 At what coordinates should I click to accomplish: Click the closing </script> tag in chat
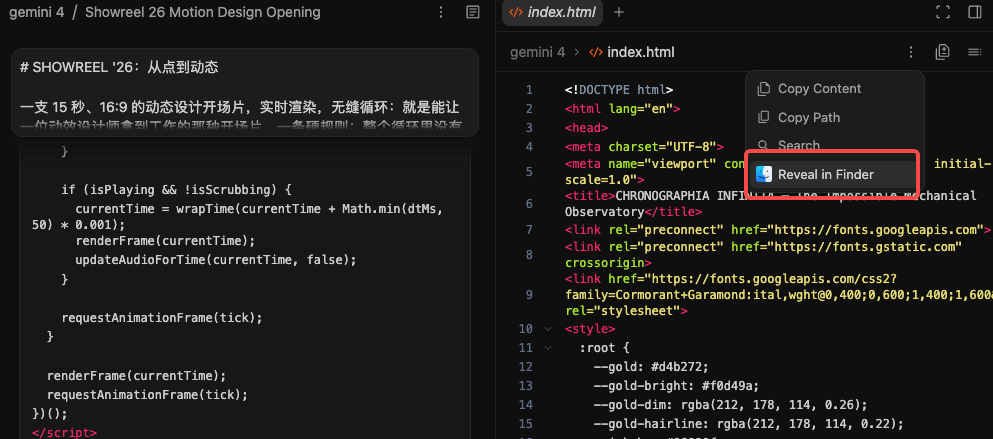[x=64, y=433]
